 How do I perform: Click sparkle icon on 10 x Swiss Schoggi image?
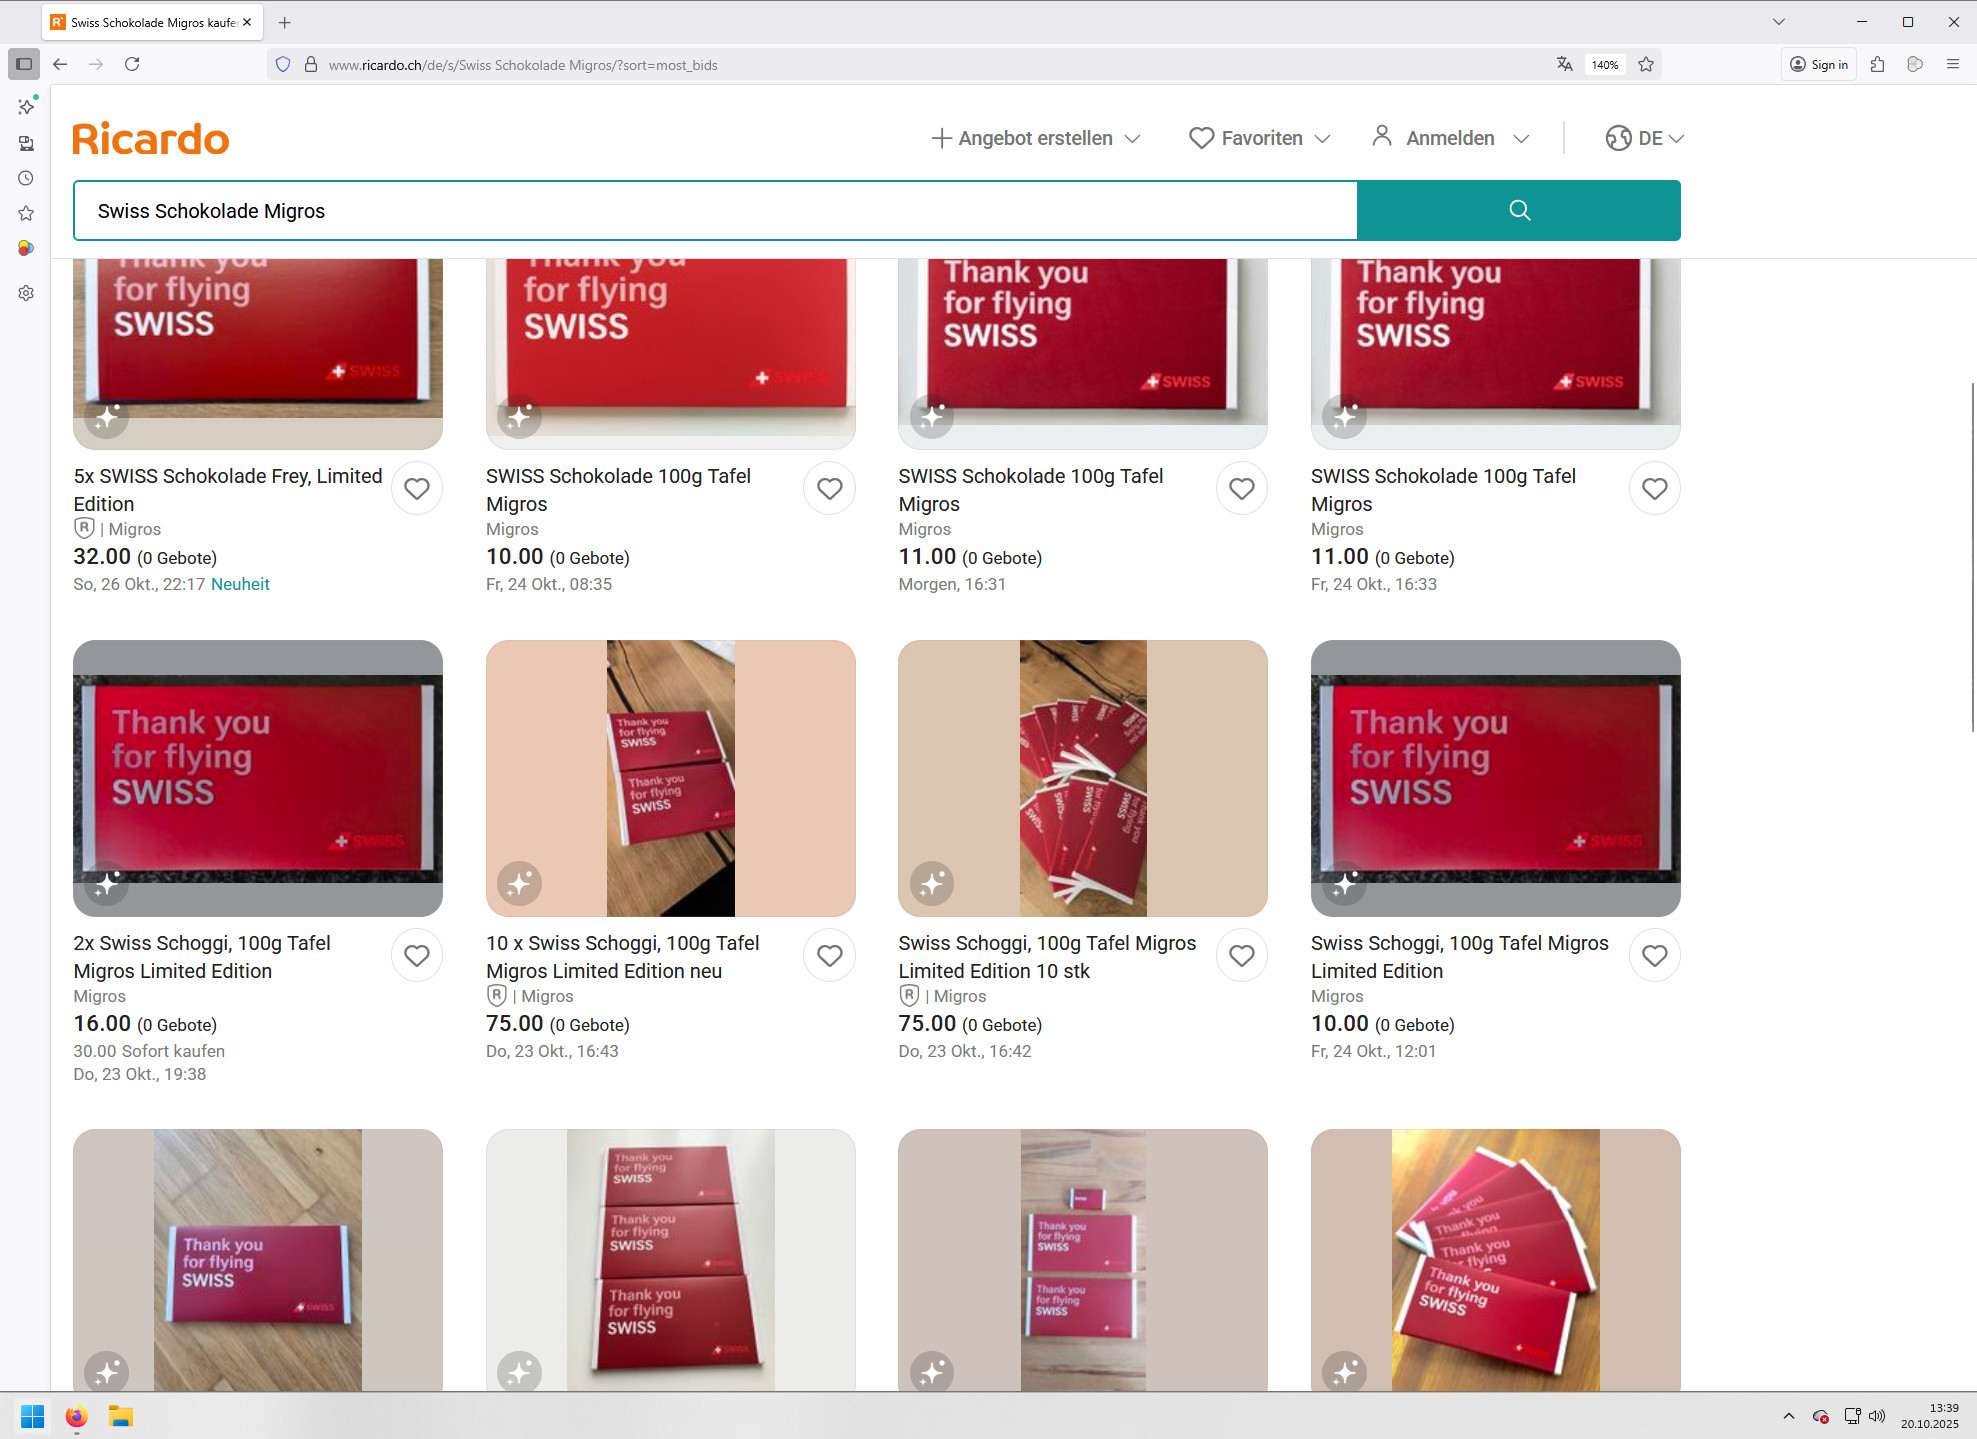[519, 883]
